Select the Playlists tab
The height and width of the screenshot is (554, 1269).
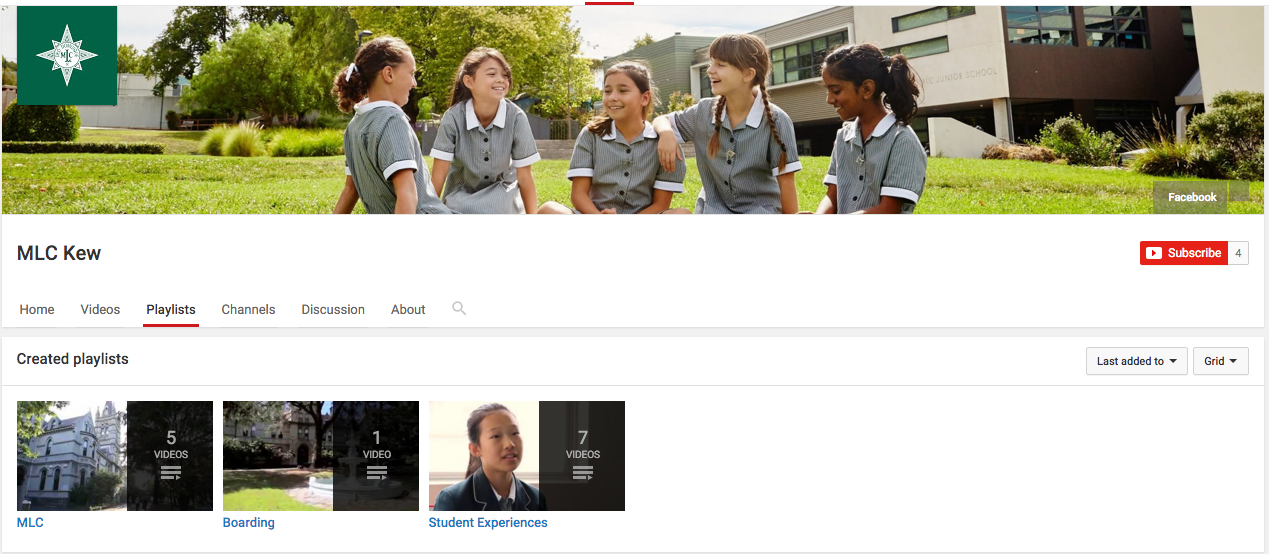click(171, 309)
